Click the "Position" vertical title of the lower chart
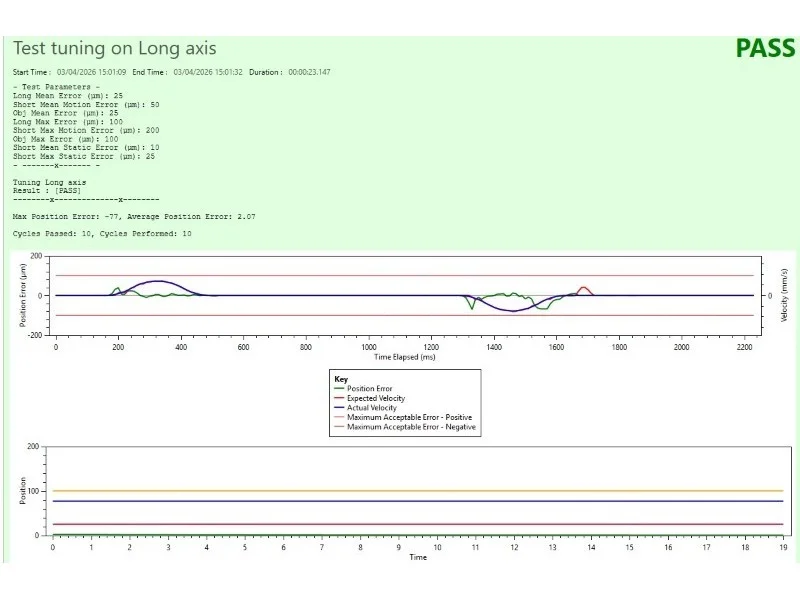This screenshot has height=600, width=800. [22, 491]
